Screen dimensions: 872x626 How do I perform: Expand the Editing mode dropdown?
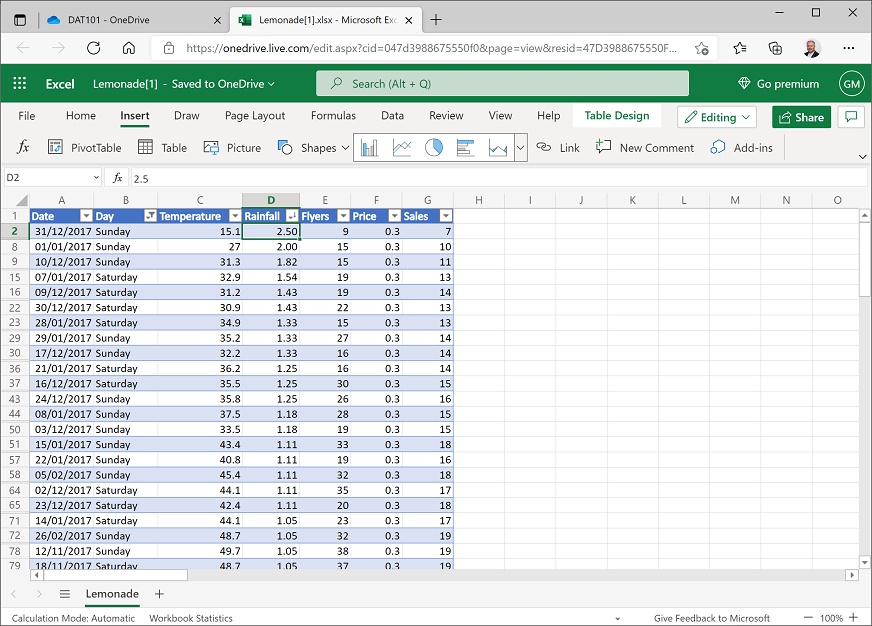716,116
